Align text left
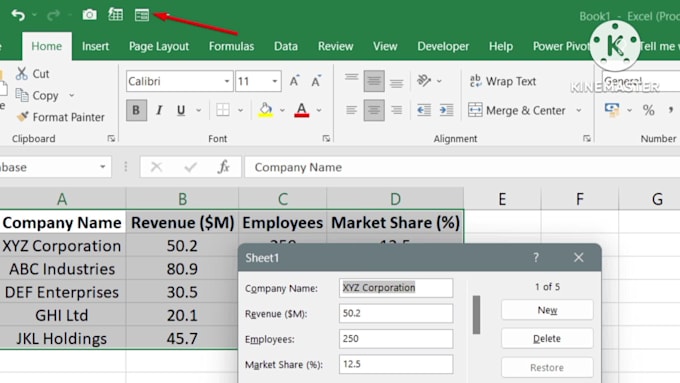Image resolution: width=680 pixels, height=383 pixels. pos(351,110)
